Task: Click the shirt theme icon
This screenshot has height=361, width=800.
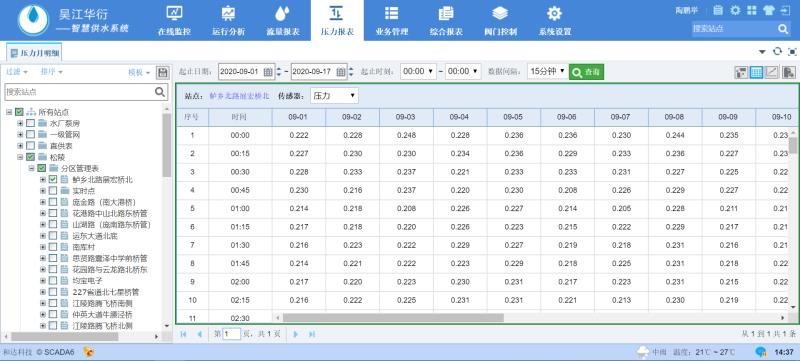Action: click(x=768, y=10)
